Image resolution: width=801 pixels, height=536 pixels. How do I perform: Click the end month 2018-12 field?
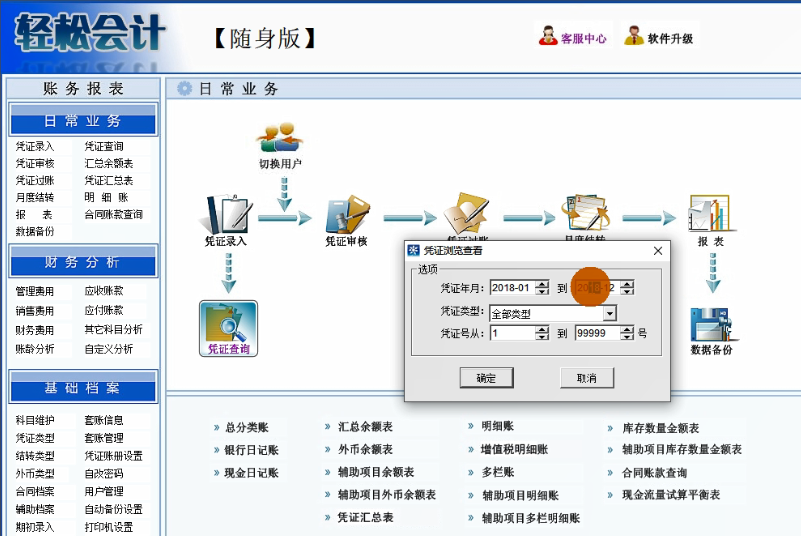click(598, 288)
